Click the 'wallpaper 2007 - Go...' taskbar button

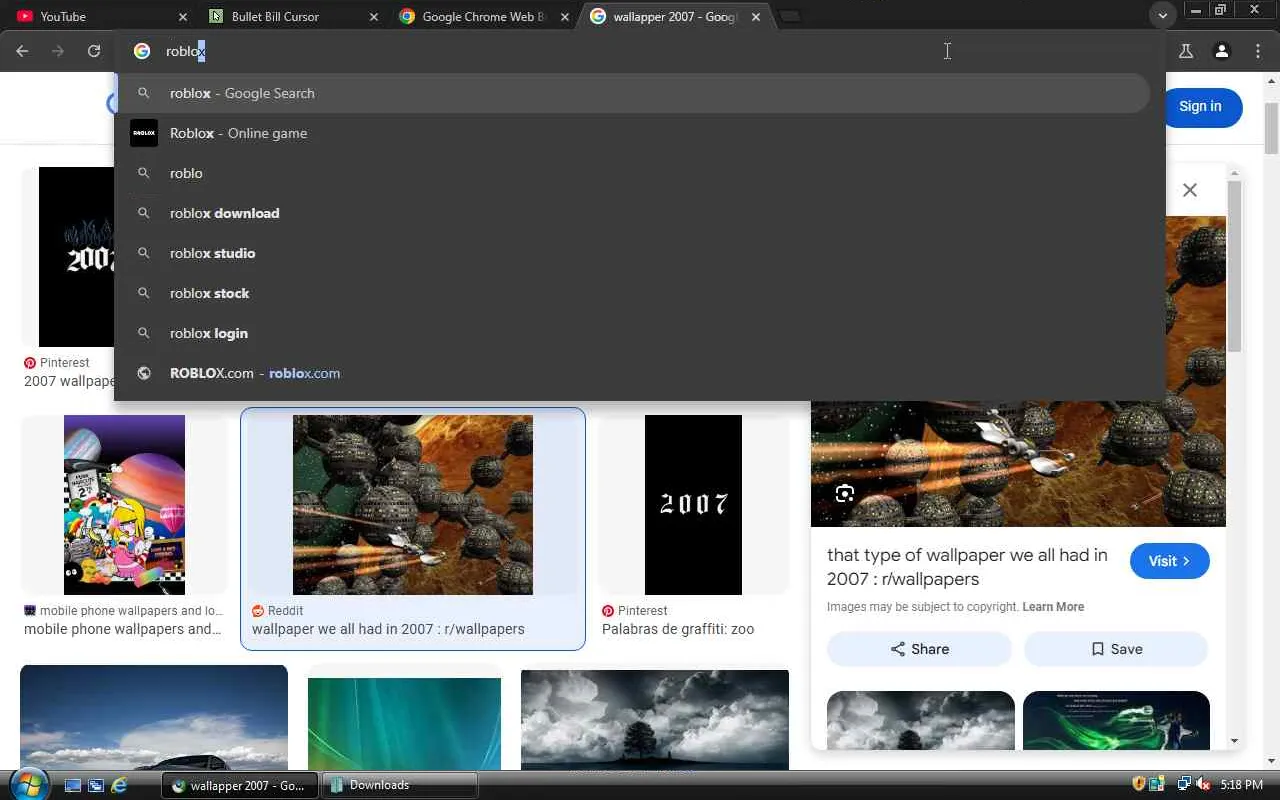(240, 785)
